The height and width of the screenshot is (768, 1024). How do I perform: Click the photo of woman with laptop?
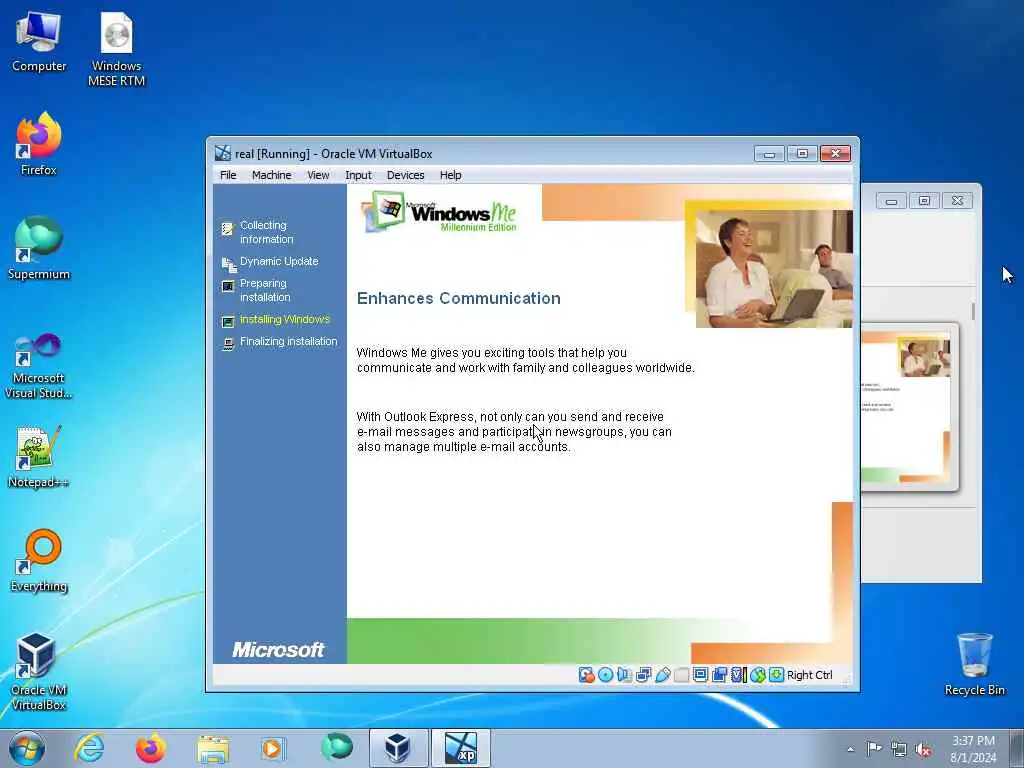(x=774, y=268)
